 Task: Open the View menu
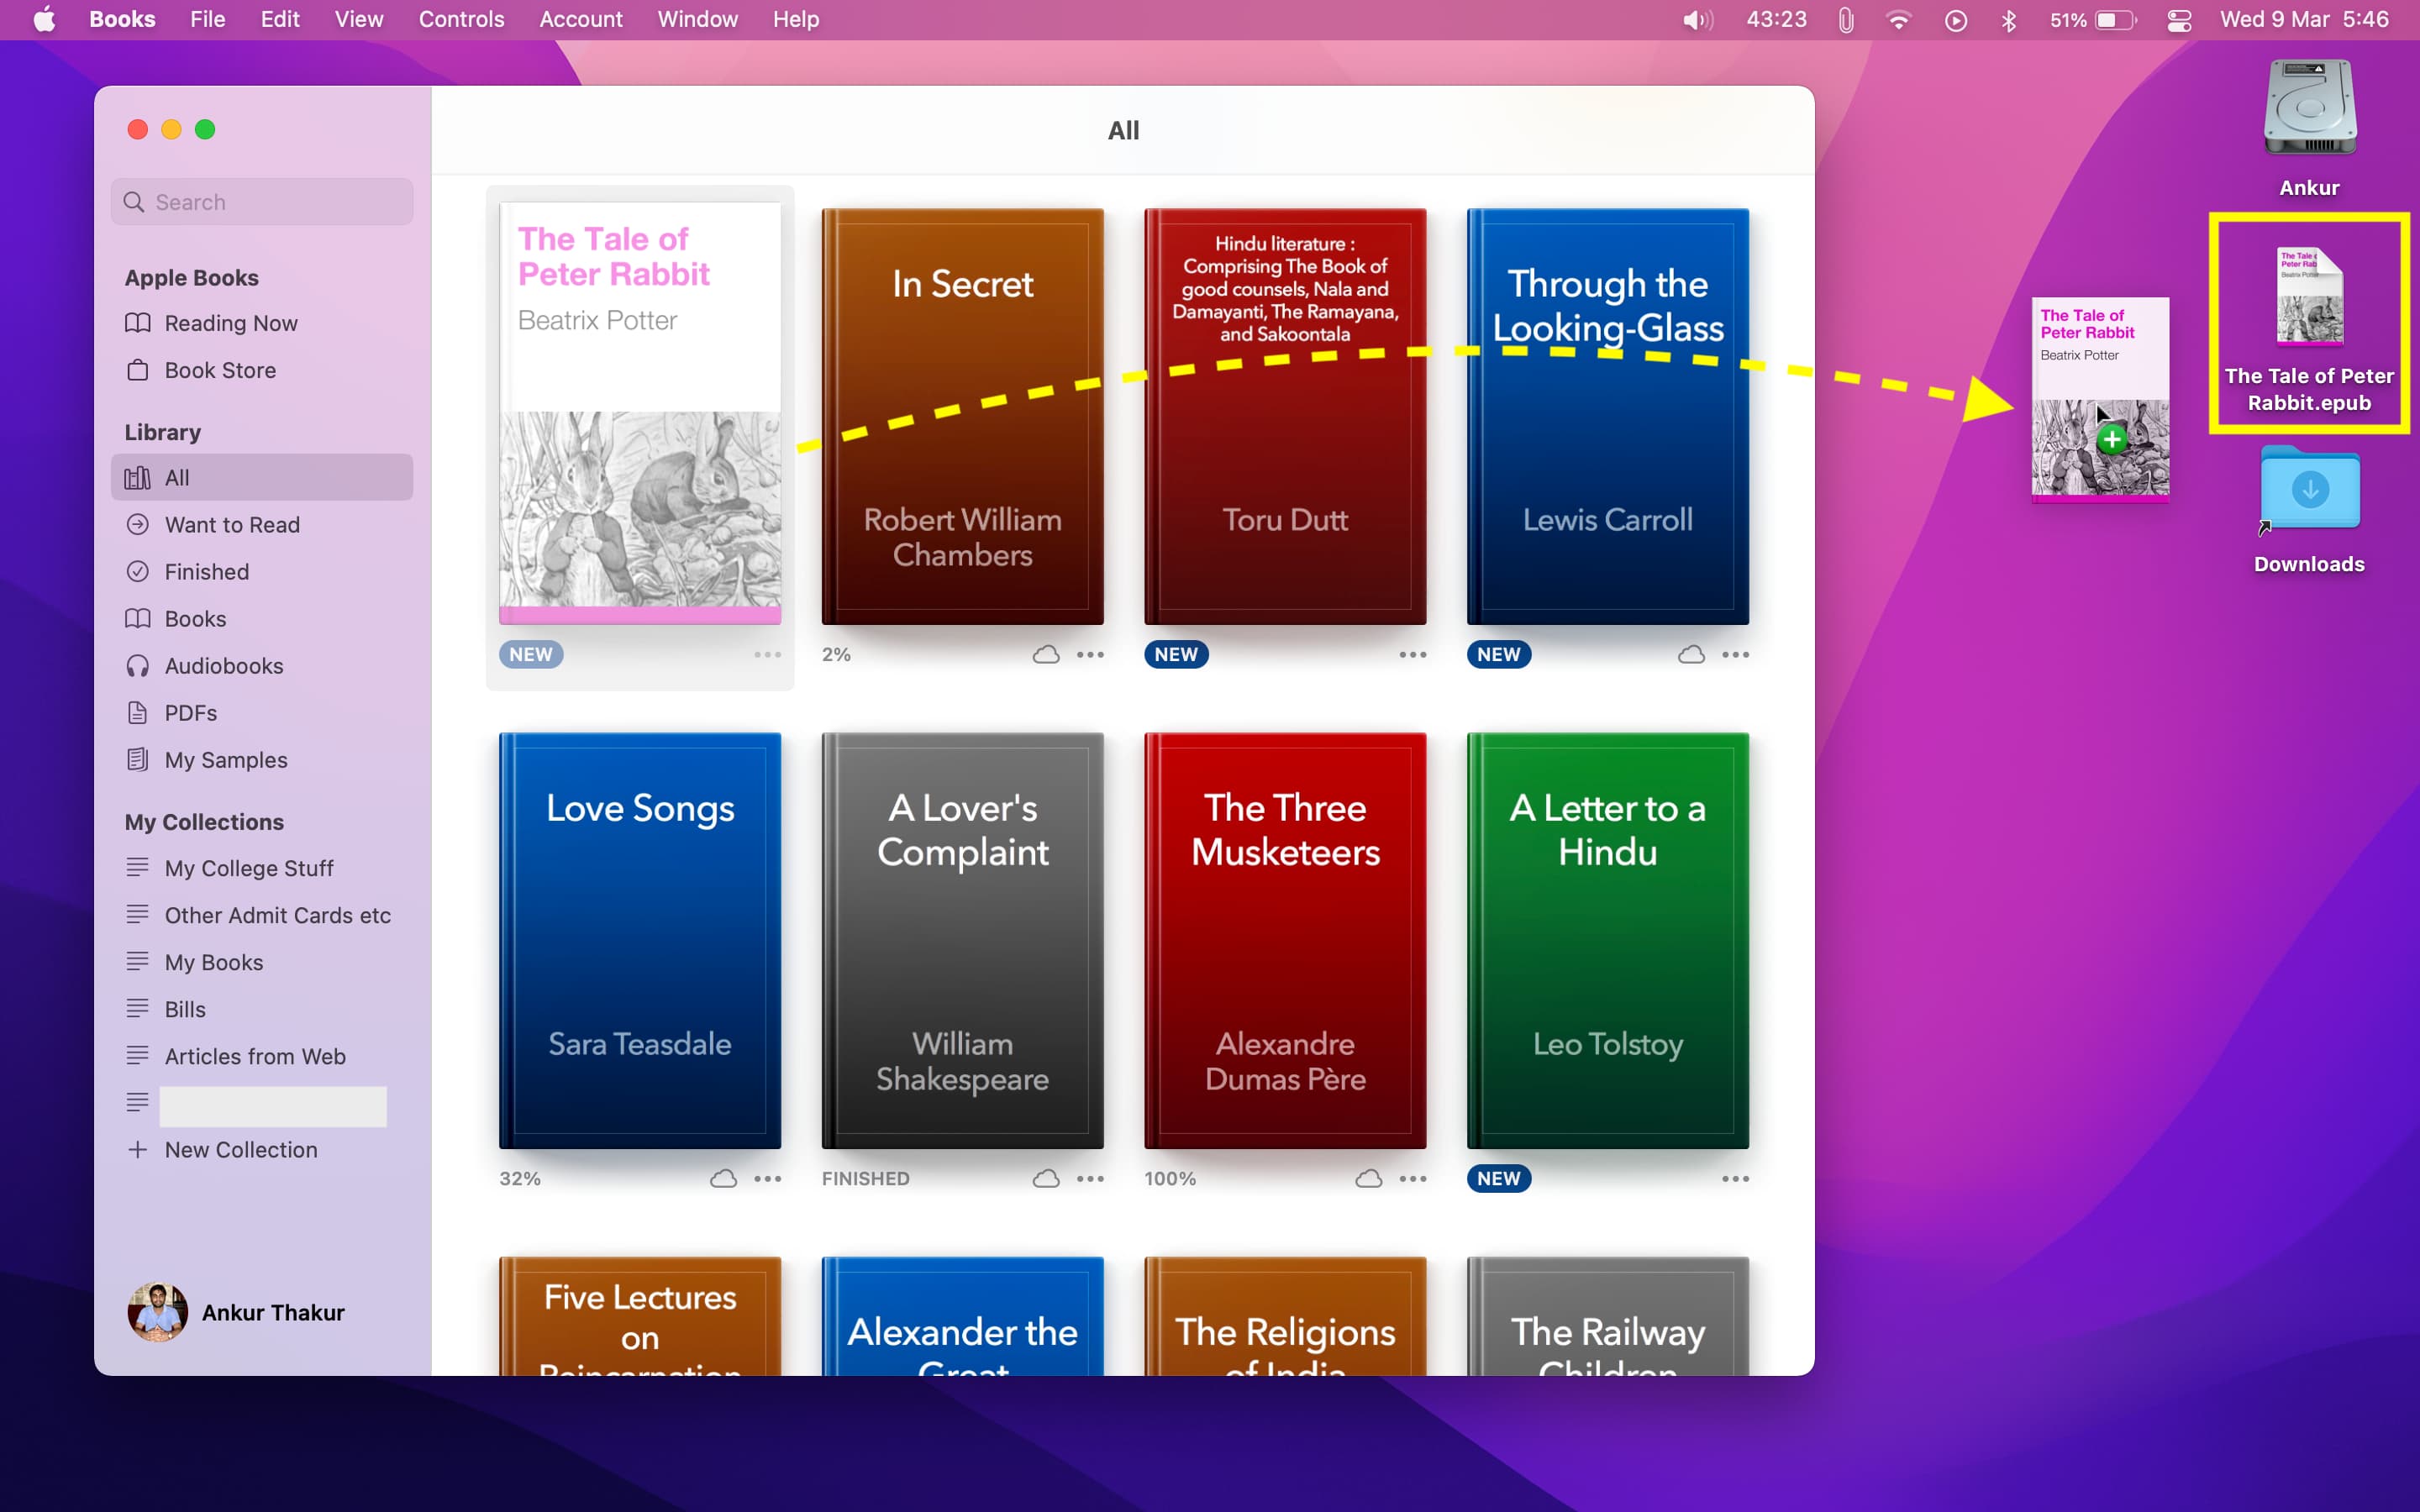point(359,19)
